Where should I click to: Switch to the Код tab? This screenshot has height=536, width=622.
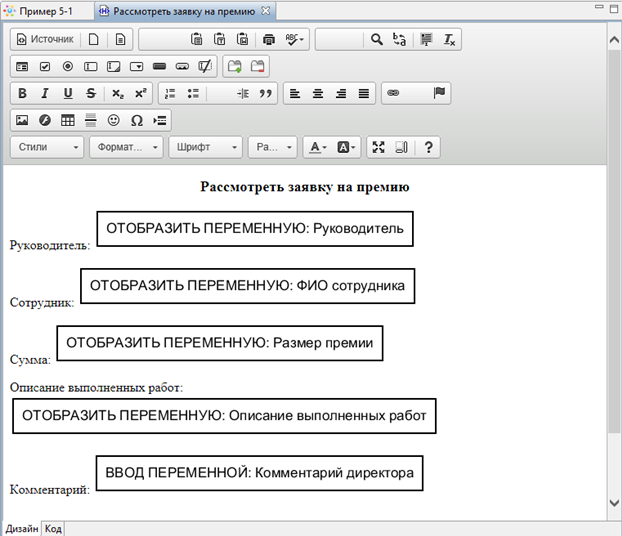tap(53, 528)
